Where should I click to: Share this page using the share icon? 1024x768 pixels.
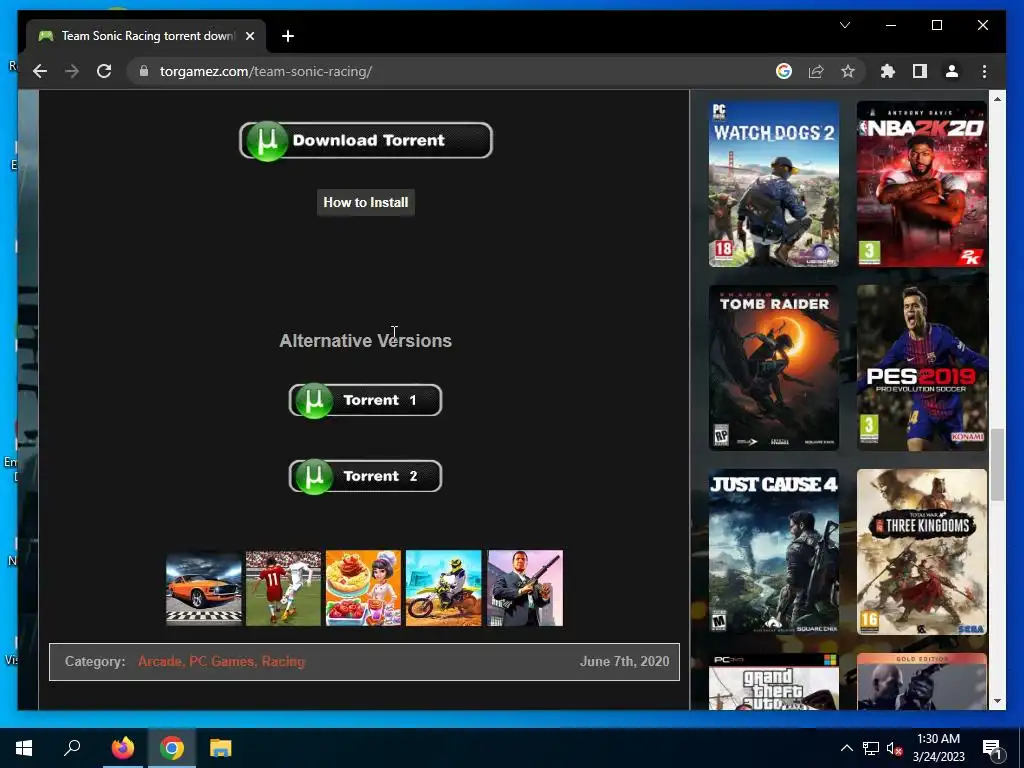[x=816, y=71]
